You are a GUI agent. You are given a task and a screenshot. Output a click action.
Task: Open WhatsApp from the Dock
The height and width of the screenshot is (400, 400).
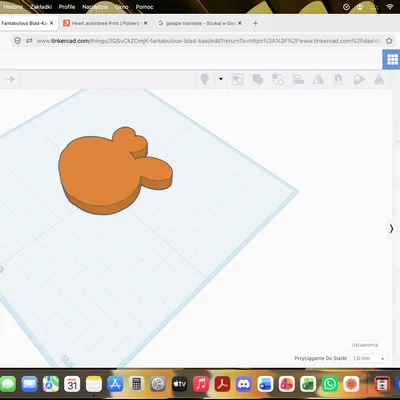(330, 384)
